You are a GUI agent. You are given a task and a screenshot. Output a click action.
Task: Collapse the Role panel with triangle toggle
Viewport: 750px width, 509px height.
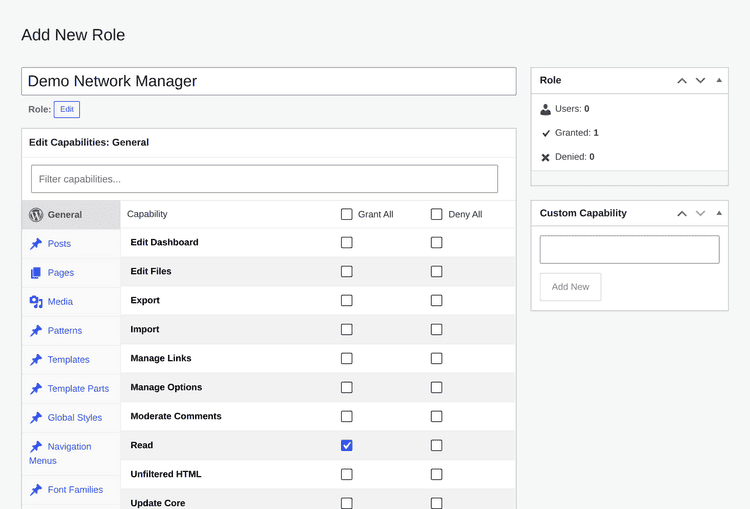719,80
